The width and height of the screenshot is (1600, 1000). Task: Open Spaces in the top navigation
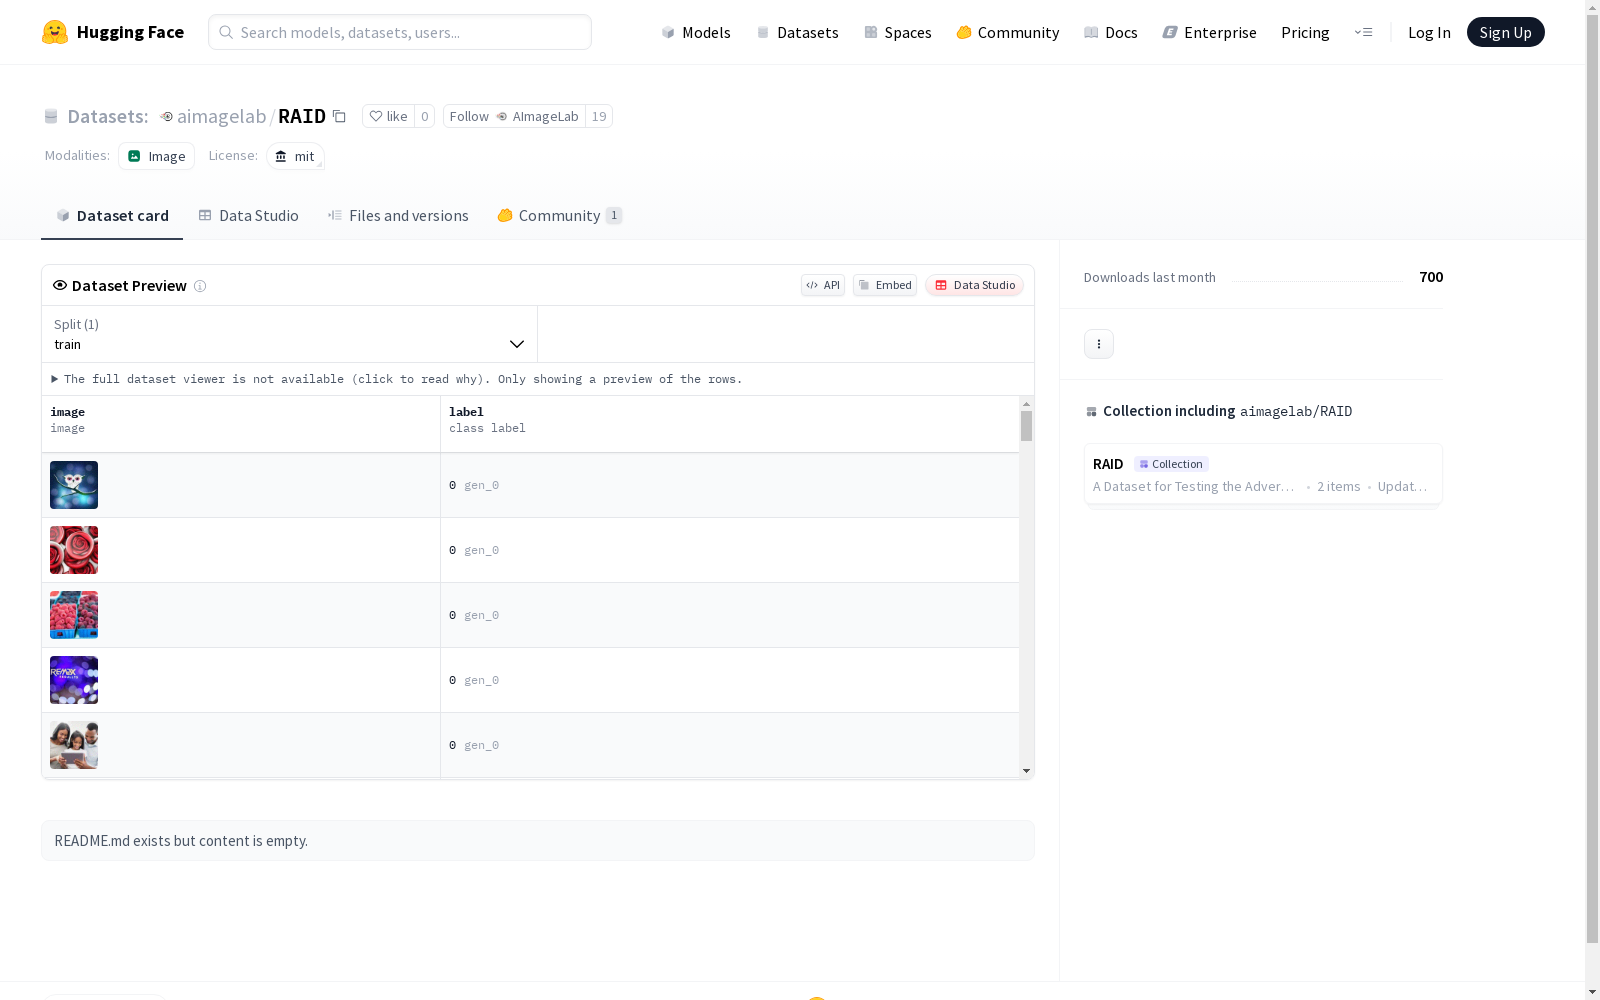coord(898,32)
